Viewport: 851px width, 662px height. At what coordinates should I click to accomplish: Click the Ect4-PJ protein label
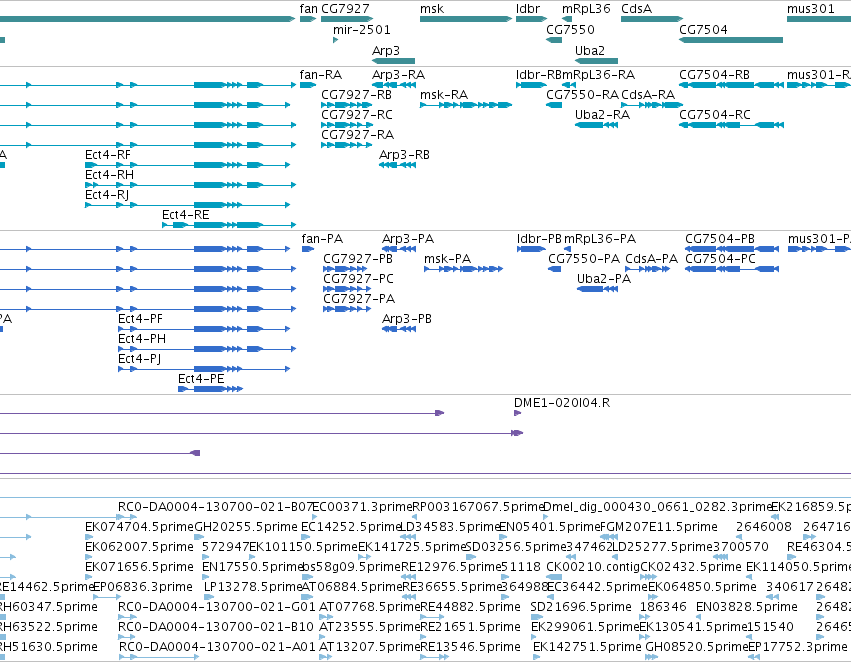[x=139, y=359]
